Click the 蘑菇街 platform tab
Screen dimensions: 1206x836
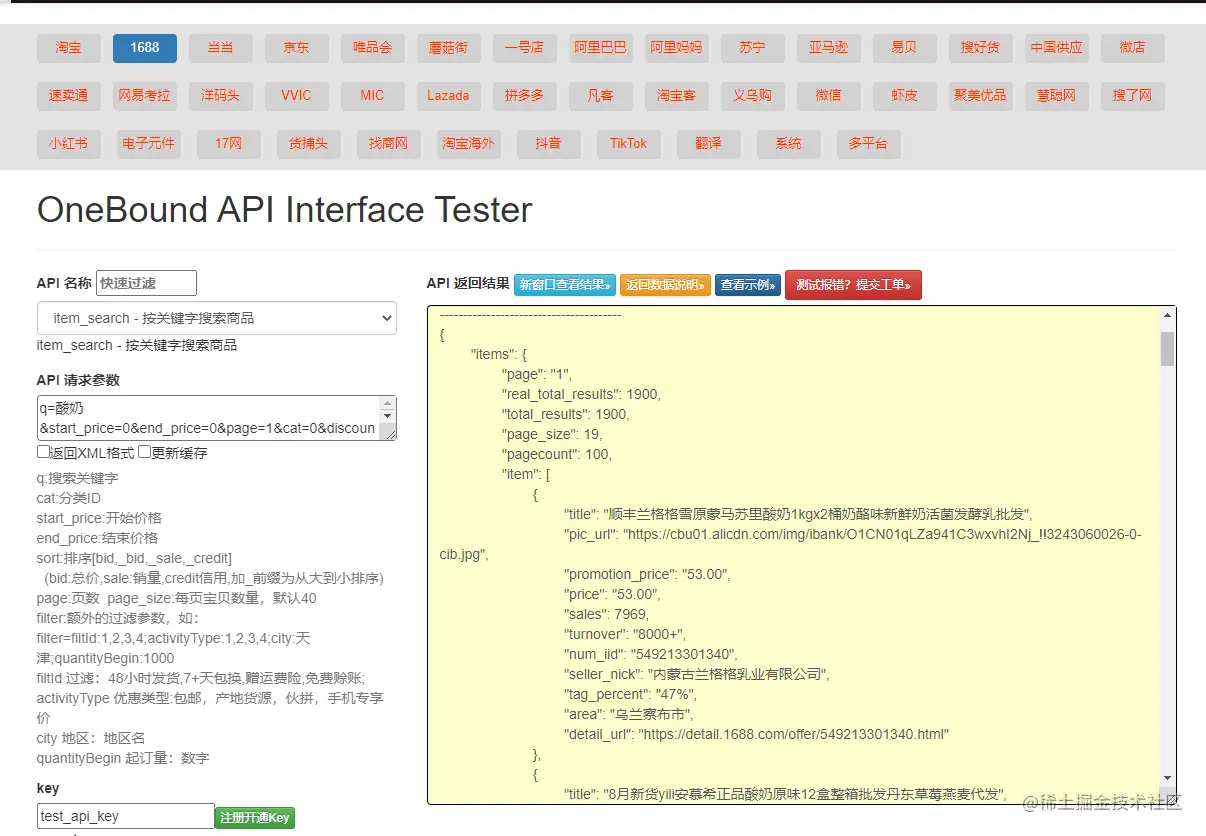click(x=449, y=48)
